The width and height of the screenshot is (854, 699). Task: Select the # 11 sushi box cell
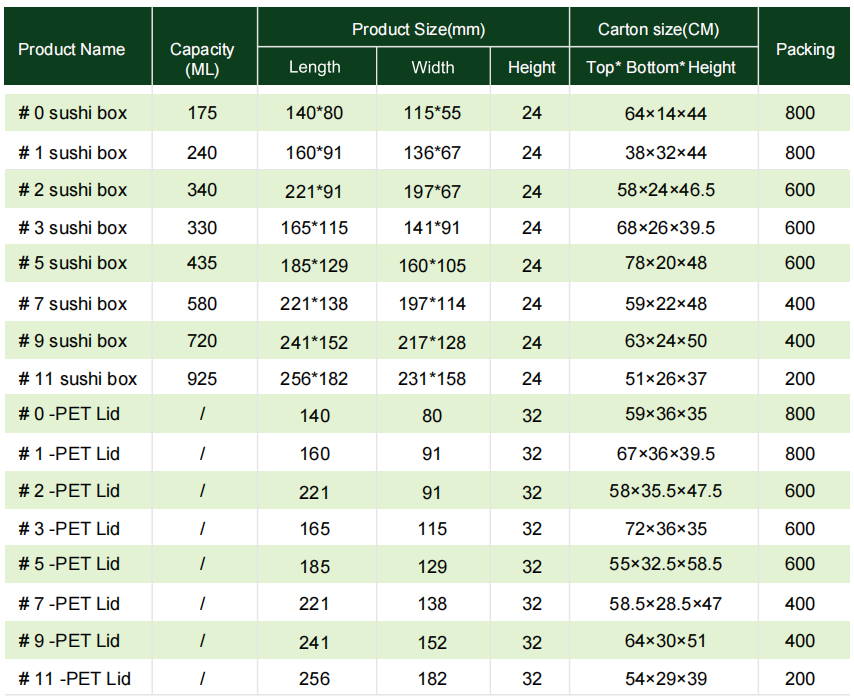coord(78,379)
